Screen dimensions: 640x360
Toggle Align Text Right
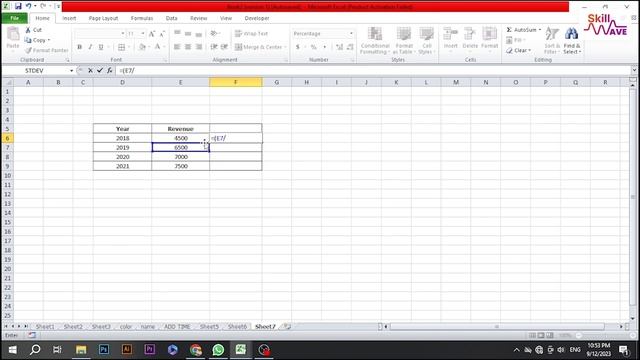click(199, 47)
